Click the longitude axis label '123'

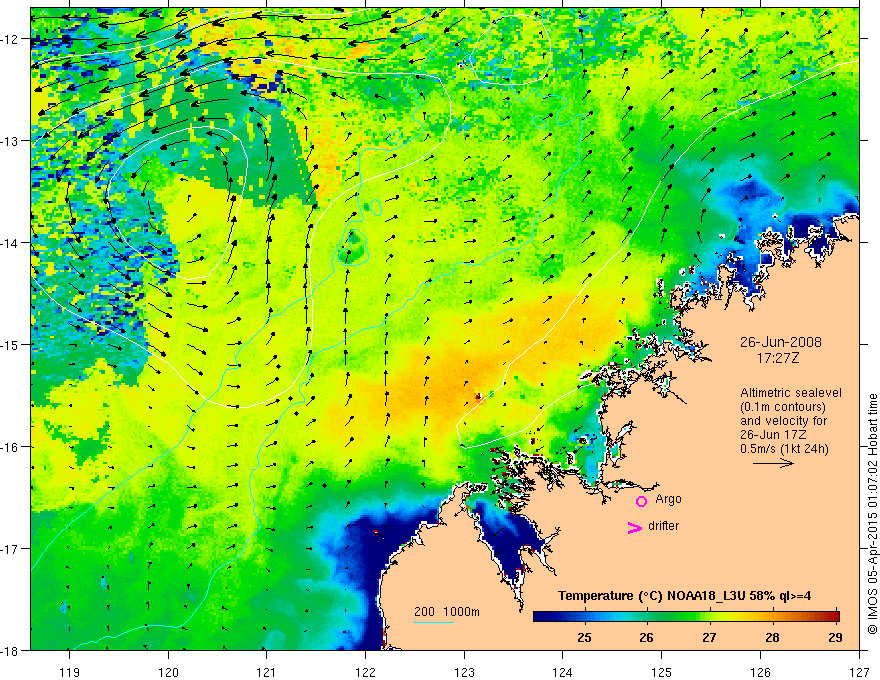click(x=464, y=672)
